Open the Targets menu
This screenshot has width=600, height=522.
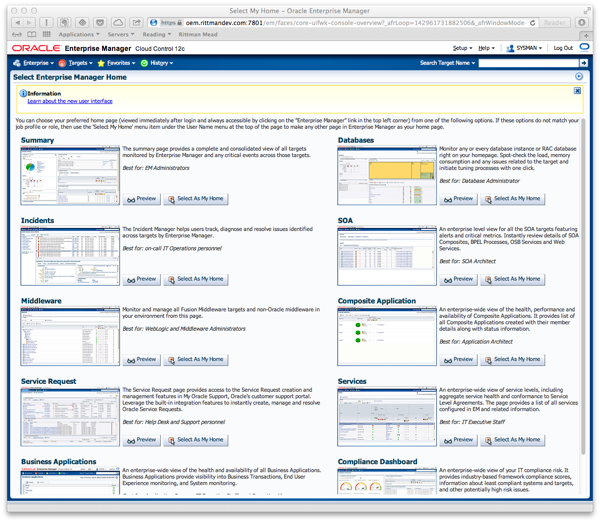pos(75,63)
